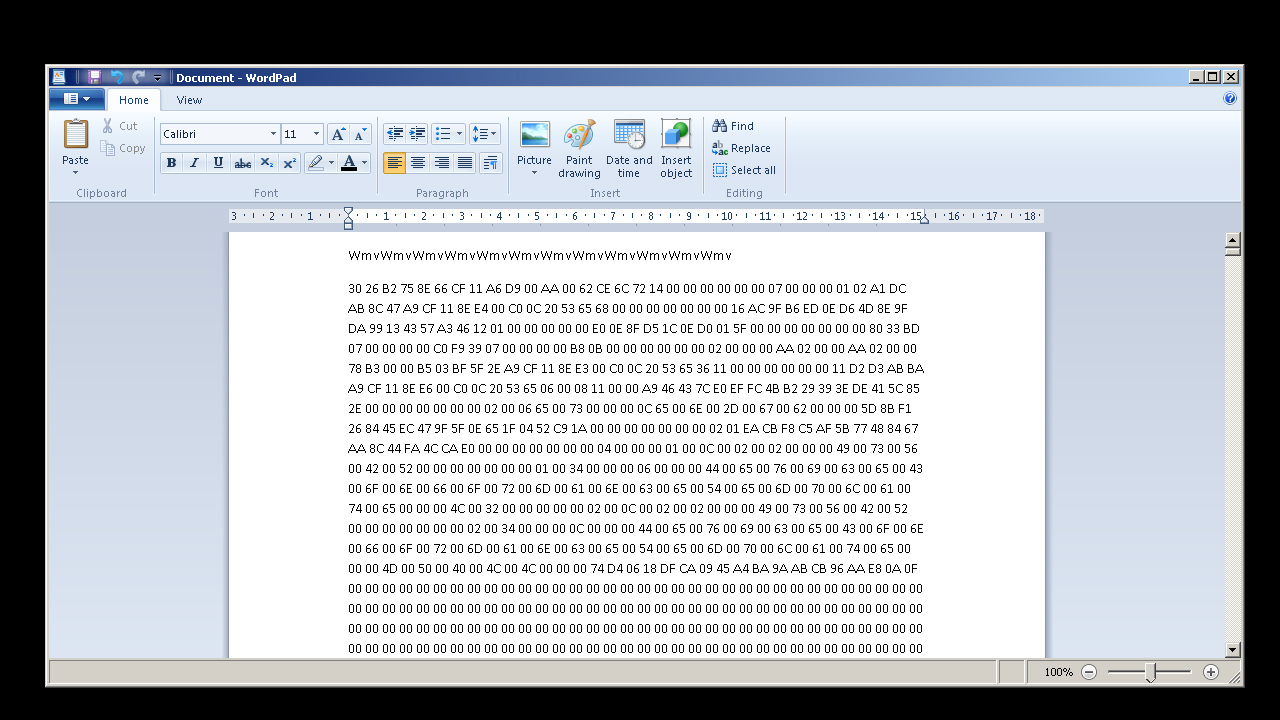Zoom out with the minus button
Viewport: 1280px width, 720px height.
(1090, 672)
